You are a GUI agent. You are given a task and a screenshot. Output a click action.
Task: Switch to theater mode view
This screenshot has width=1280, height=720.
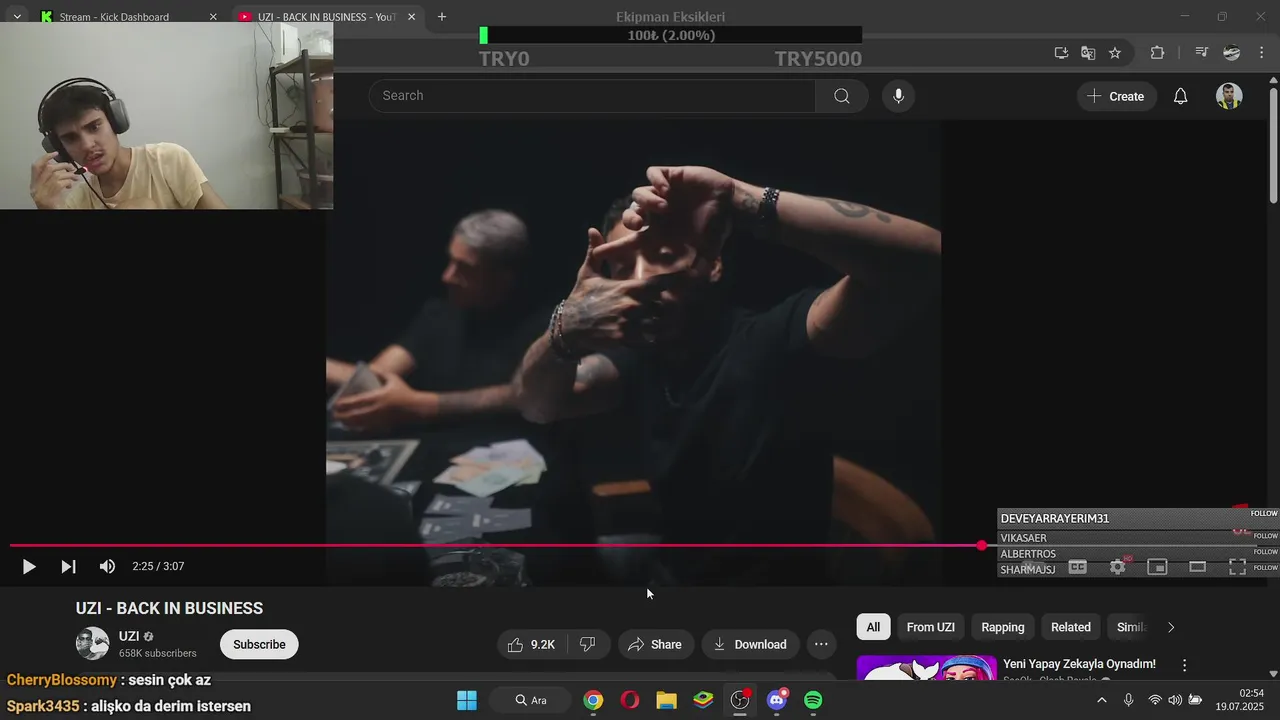coord(1197,567)
